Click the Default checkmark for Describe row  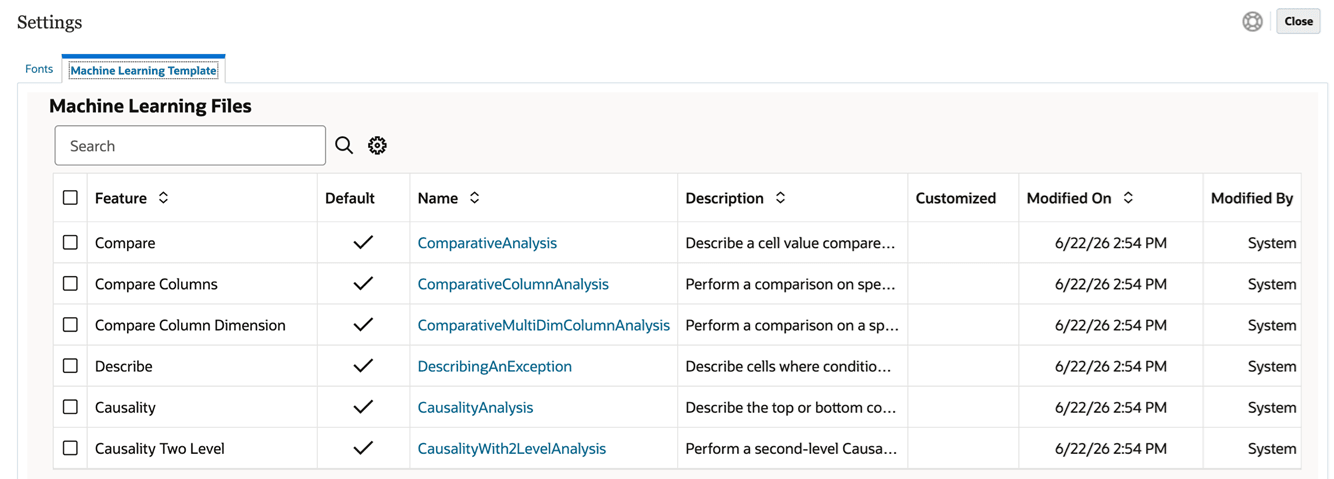pos(363,366)
